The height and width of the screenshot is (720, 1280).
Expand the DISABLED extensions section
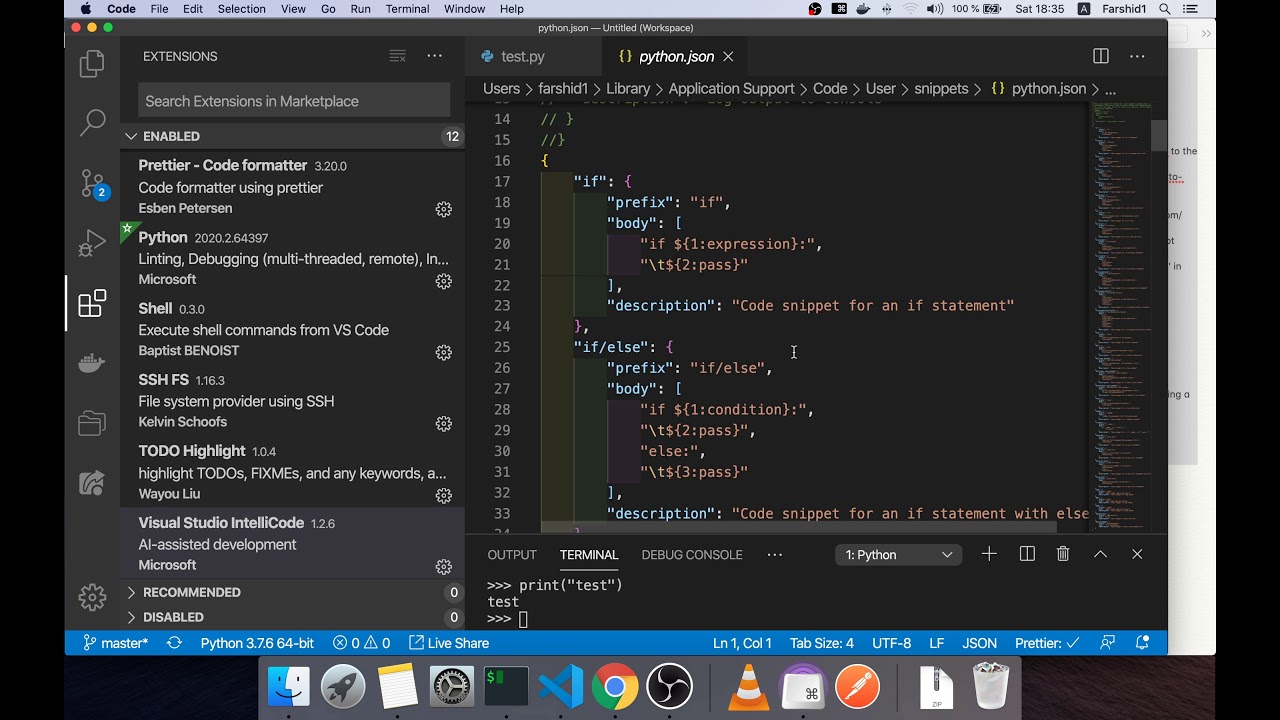(292, 617)
